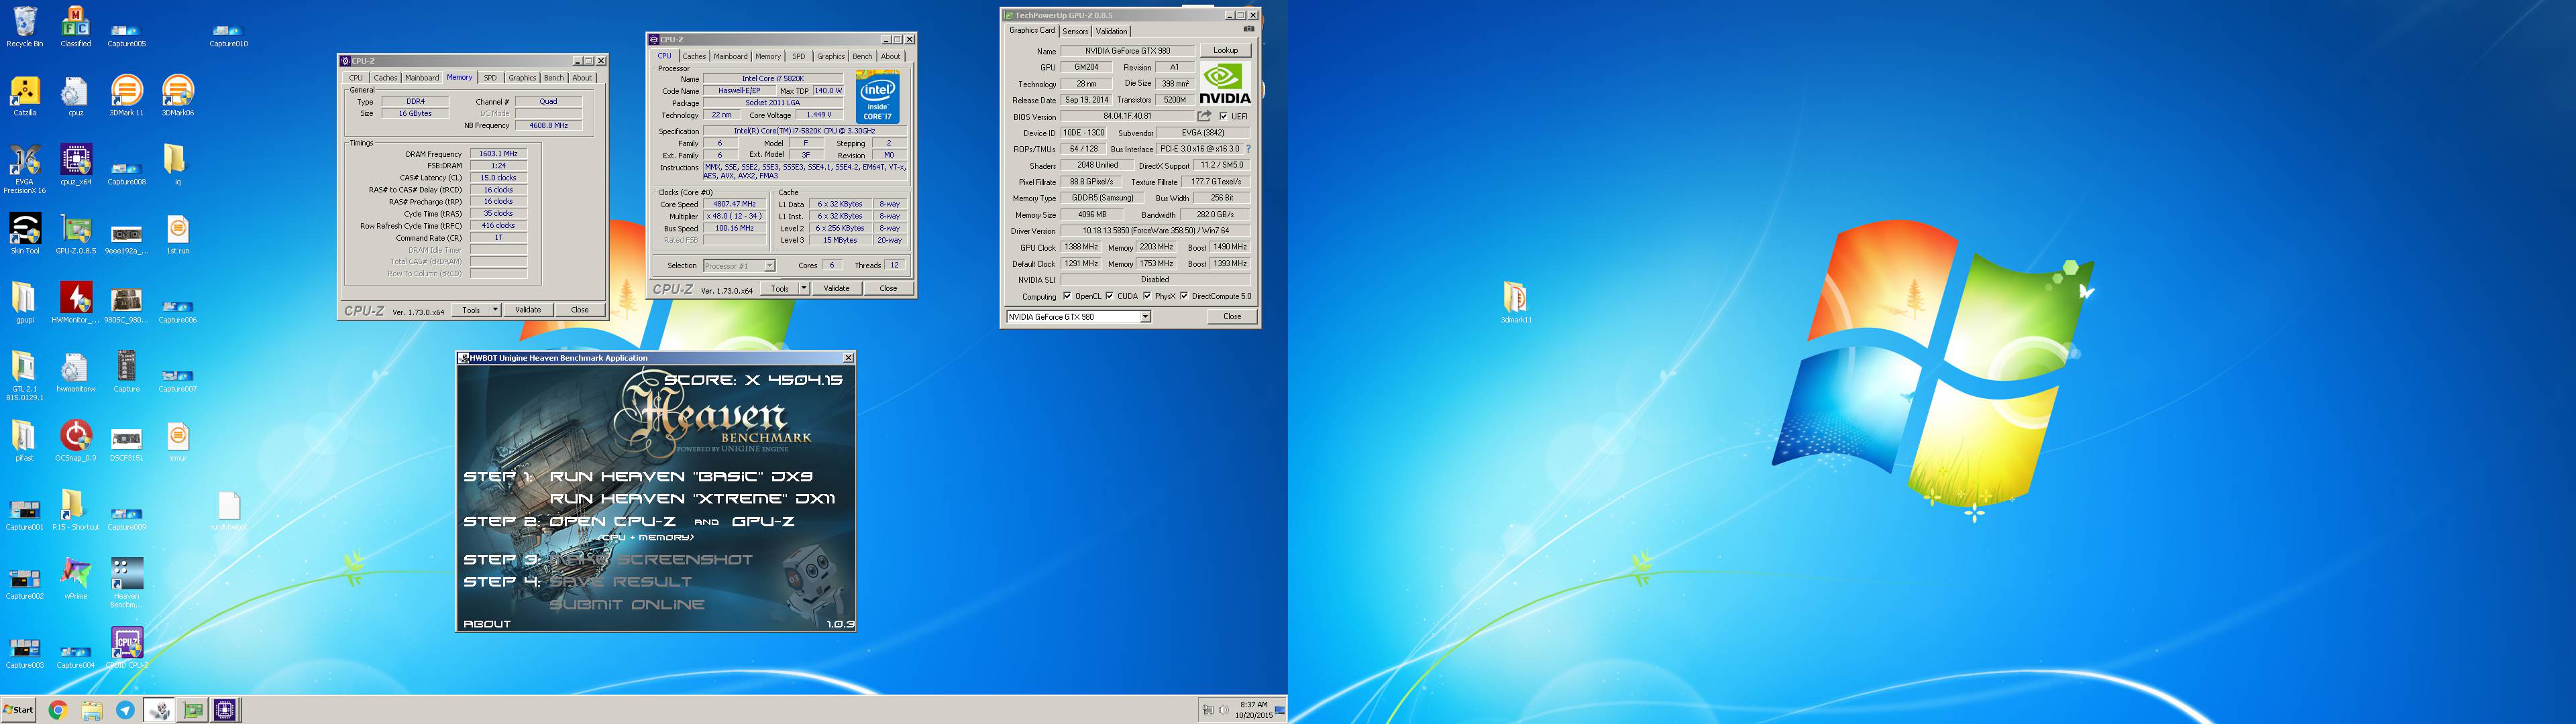
Task: Open the gpupi folder on desktop
Action: [x=25, y=303]
